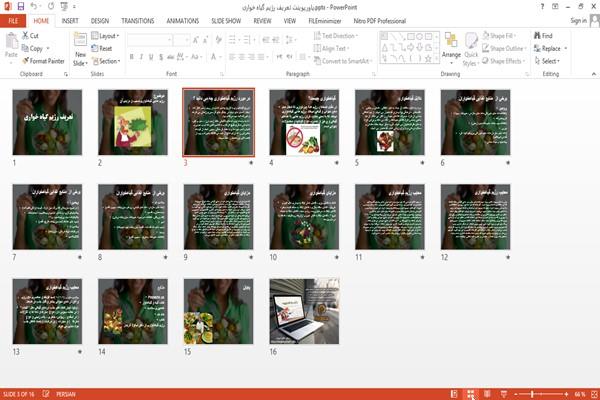Viewport: 600px width, 400px height.
Task: Click the spell check icon in status bar
Action: pyautogui.click(x=46, y=394)
